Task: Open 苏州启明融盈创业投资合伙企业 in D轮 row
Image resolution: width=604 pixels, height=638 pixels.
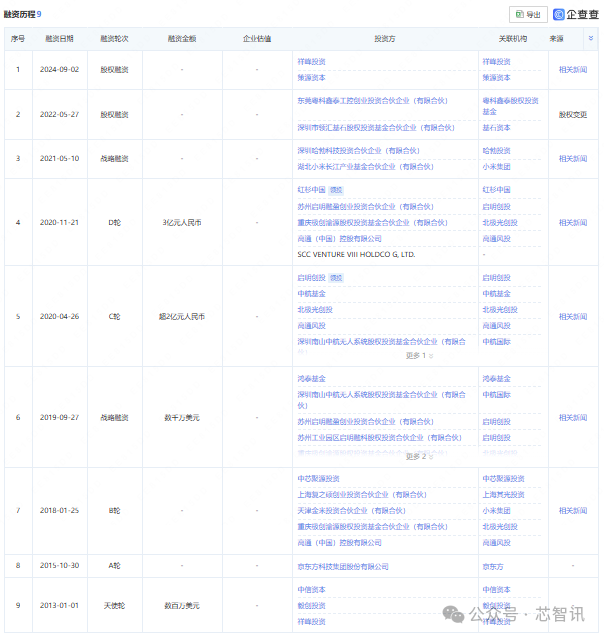Action: coord(365,207)
